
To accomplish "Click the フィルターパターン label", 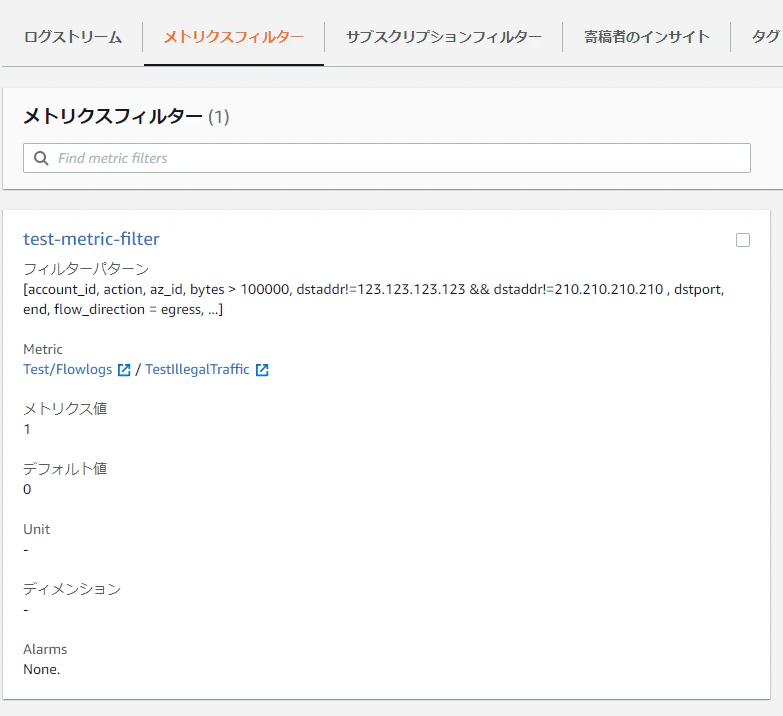I will (x=86, y=269).
